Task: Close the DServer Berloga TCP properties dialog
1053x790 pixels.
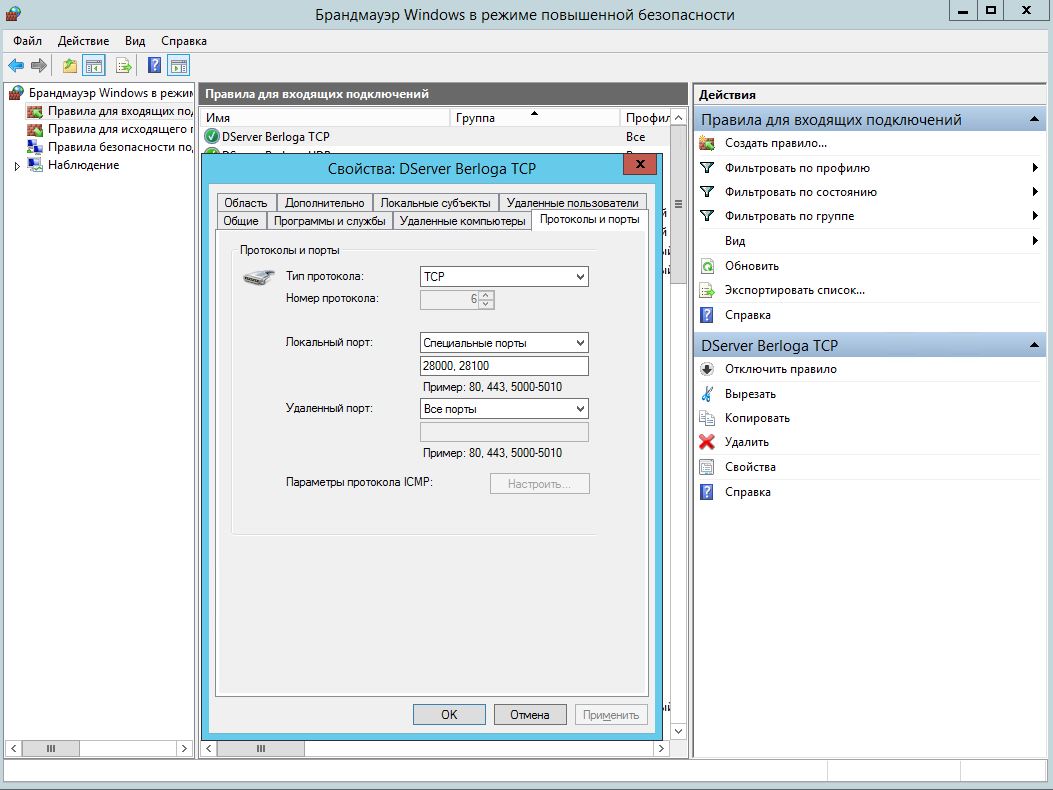Action: [x=640, y=164]
